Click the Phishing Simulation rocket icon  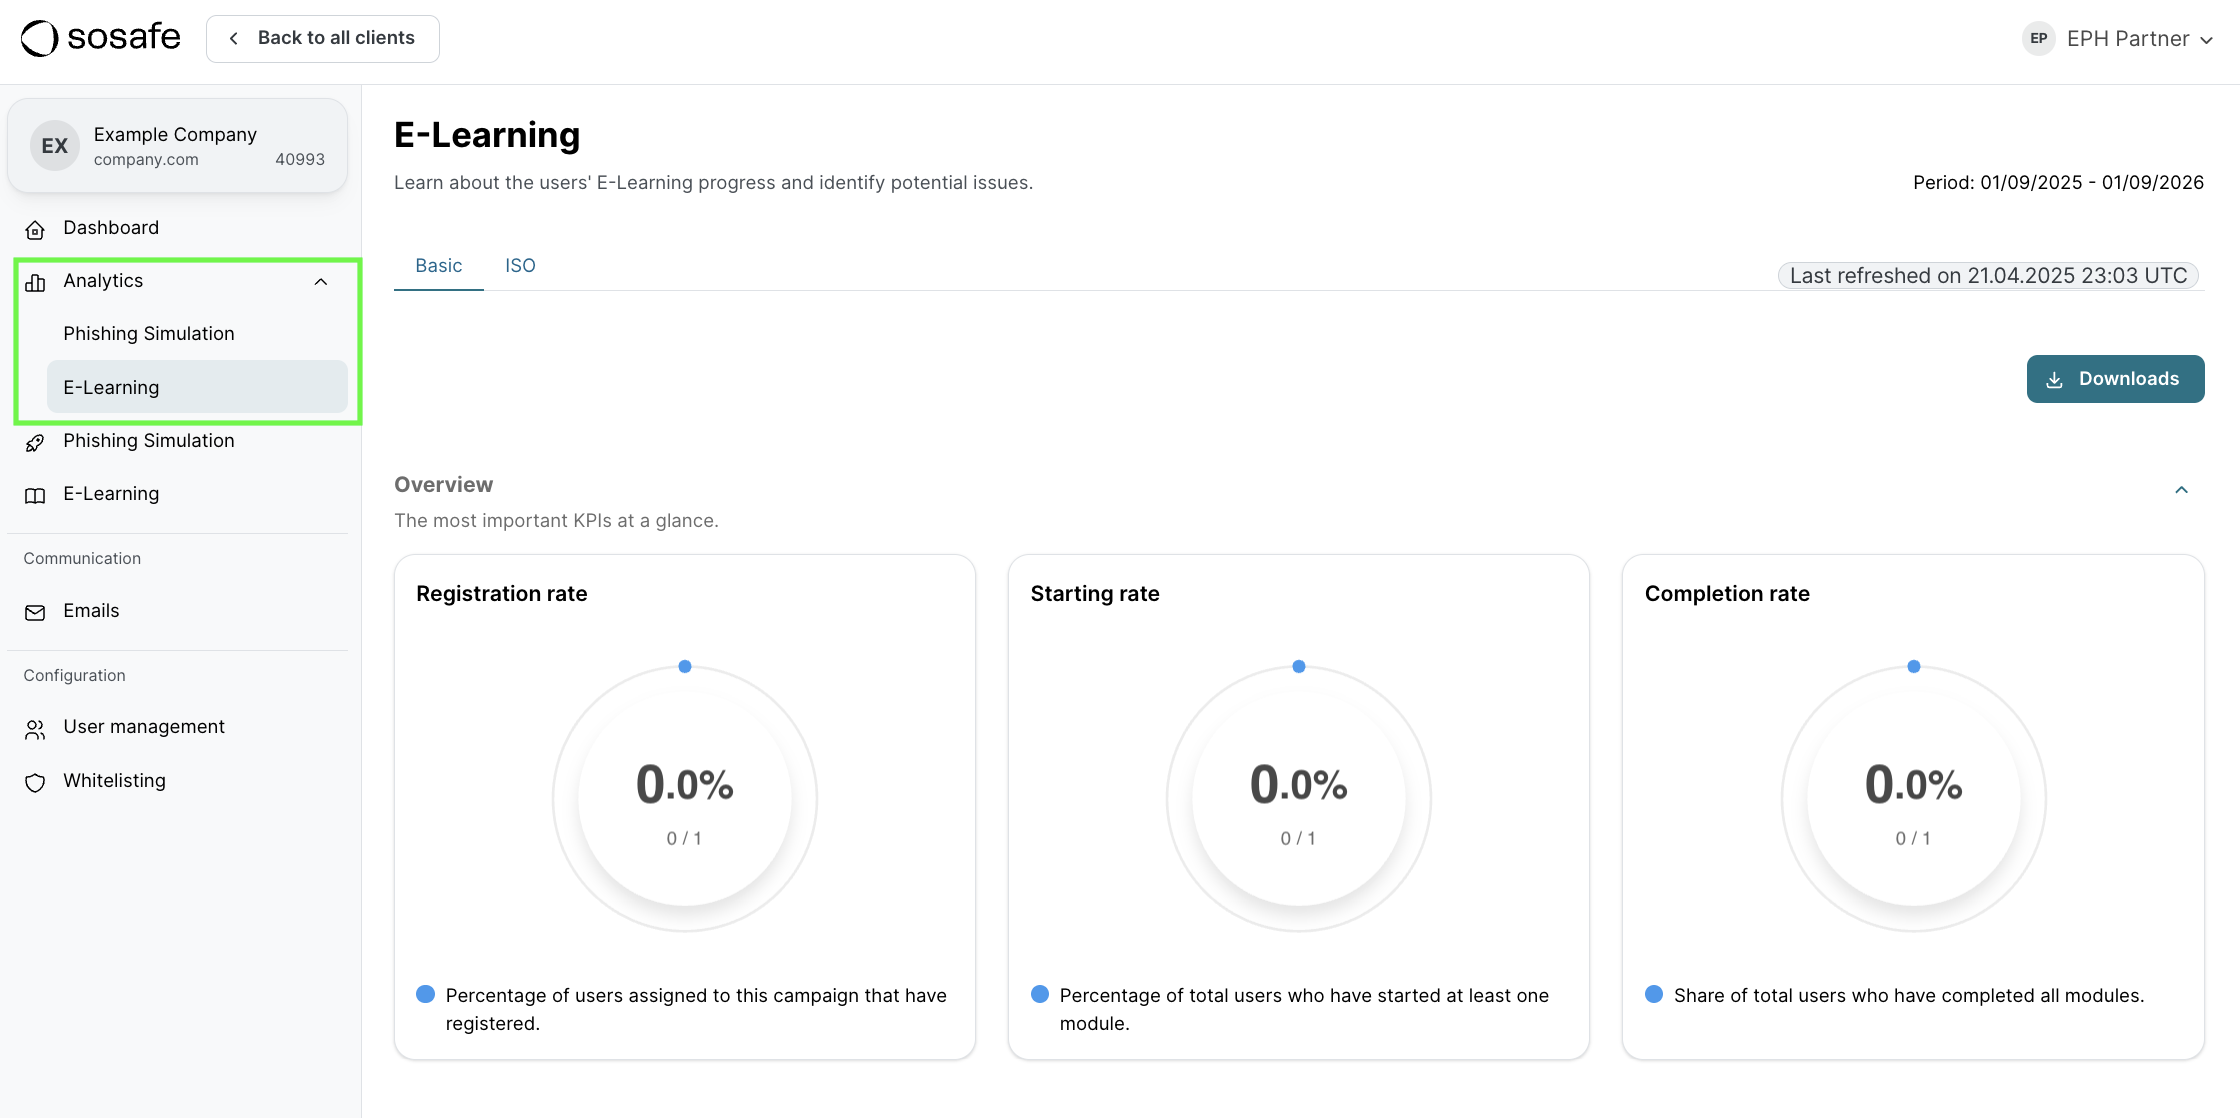coord(35,442)
